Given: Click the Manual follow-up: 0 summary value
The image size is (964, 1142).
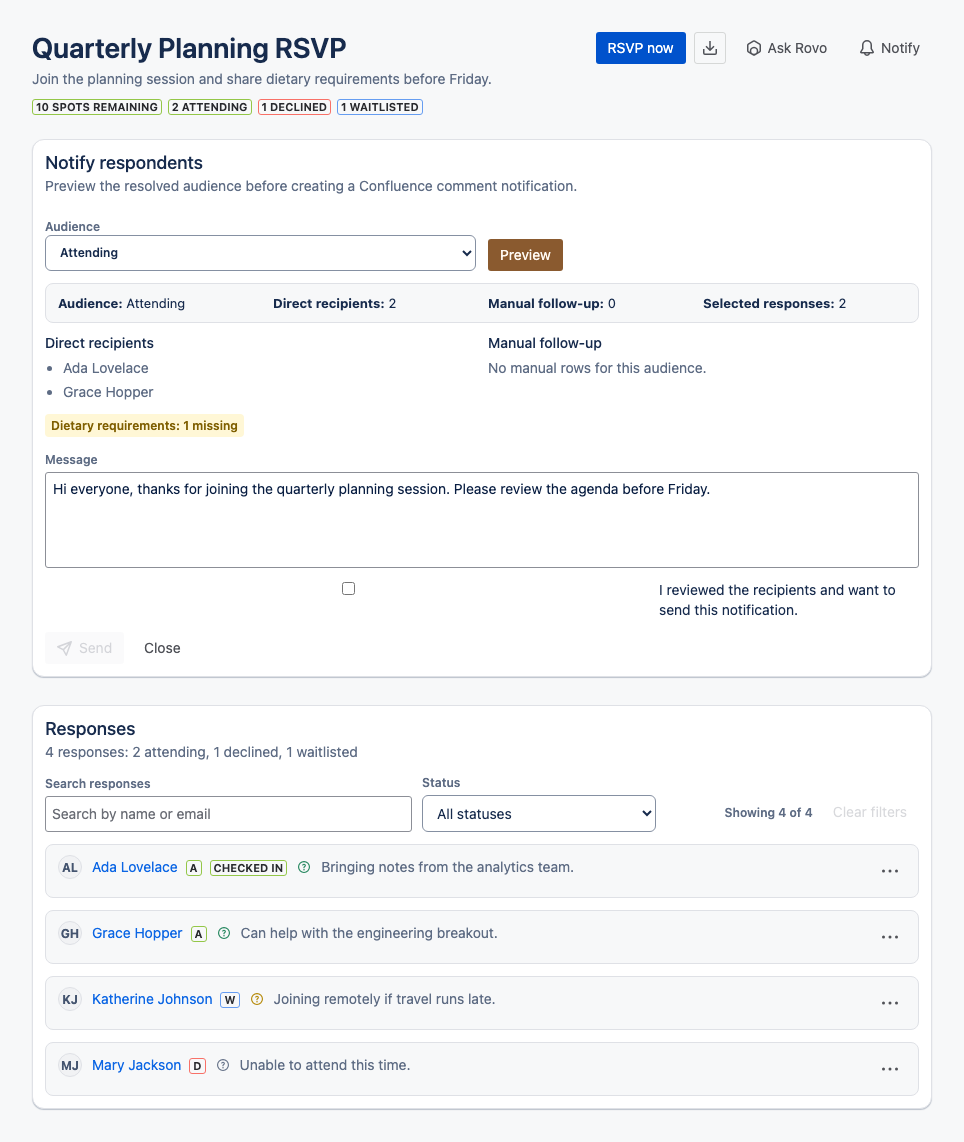Looking at the screenshot, I should point(552,304).
